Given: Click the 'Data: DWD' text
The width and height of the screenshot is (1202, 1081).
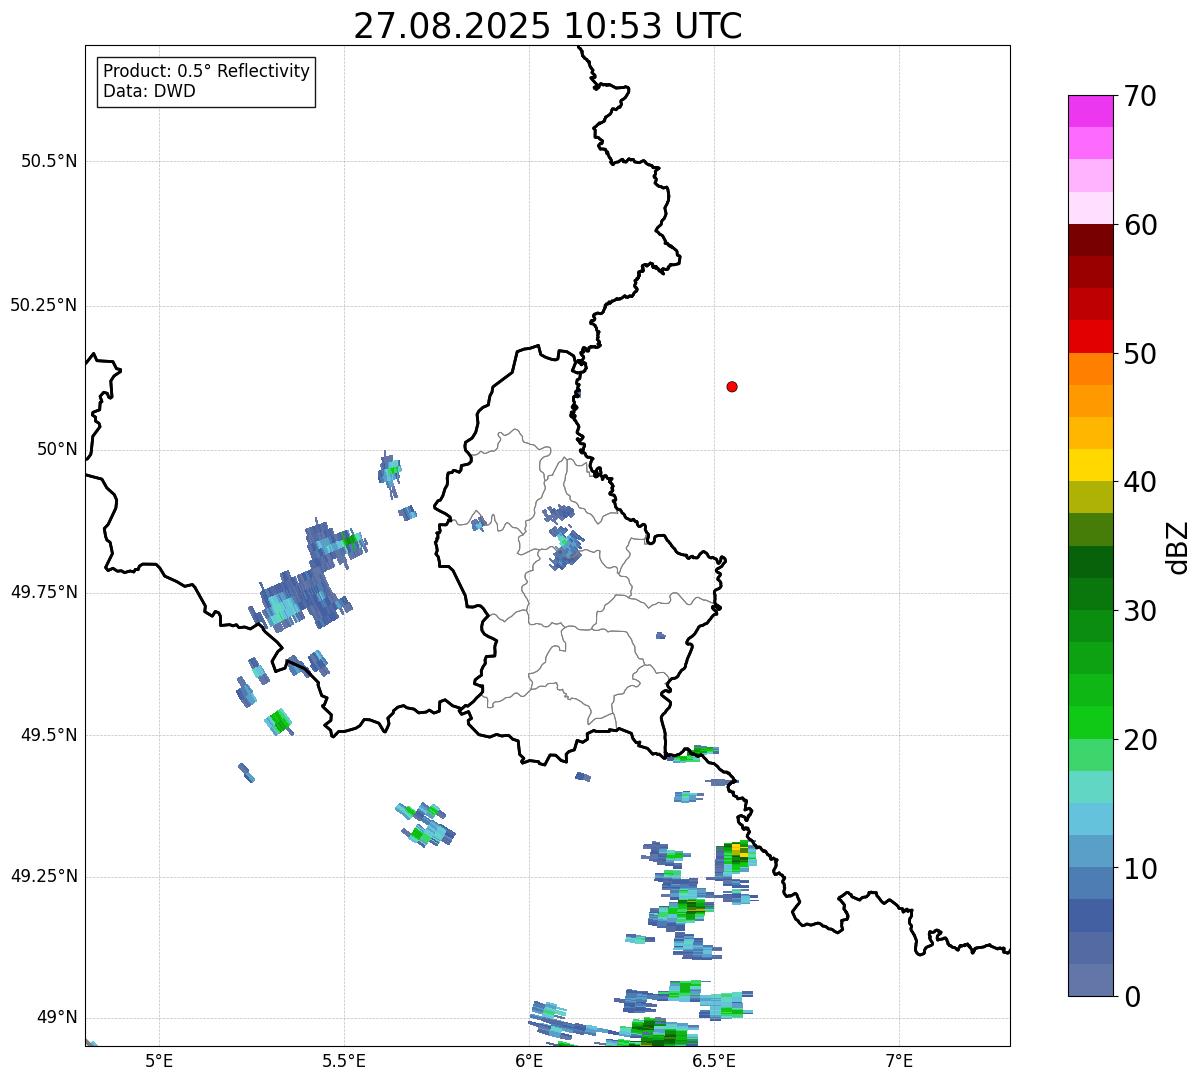Looking at the screenshot, I should click(x=149, y=91).
